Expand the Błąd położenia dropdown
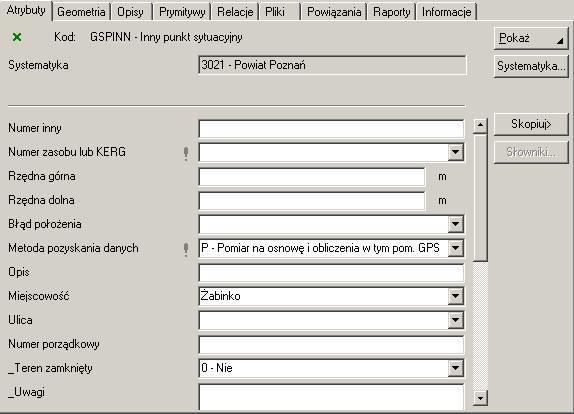The width and height of the screenshot is (574, 414). coord(455,224)
